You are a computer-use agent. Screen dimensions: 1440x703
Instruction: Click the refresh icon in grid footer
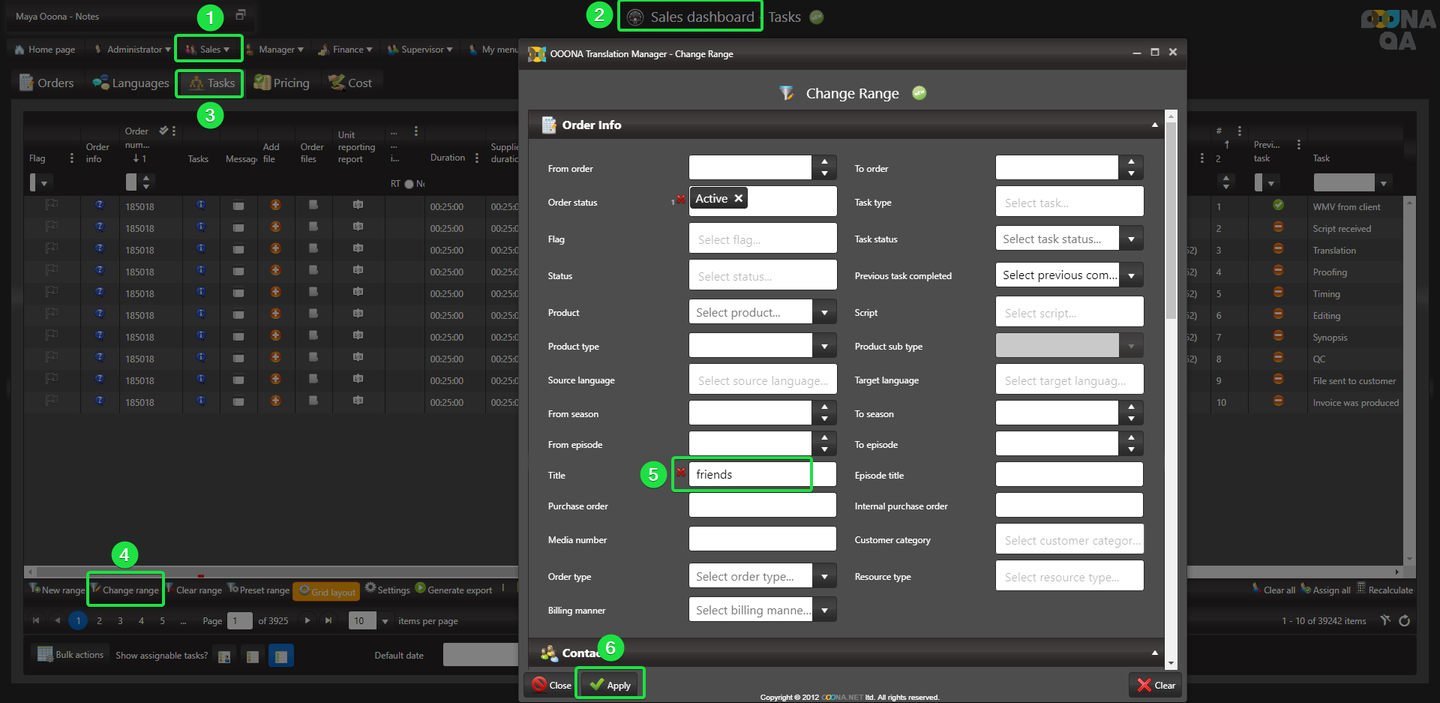(x=1405, y=621)
